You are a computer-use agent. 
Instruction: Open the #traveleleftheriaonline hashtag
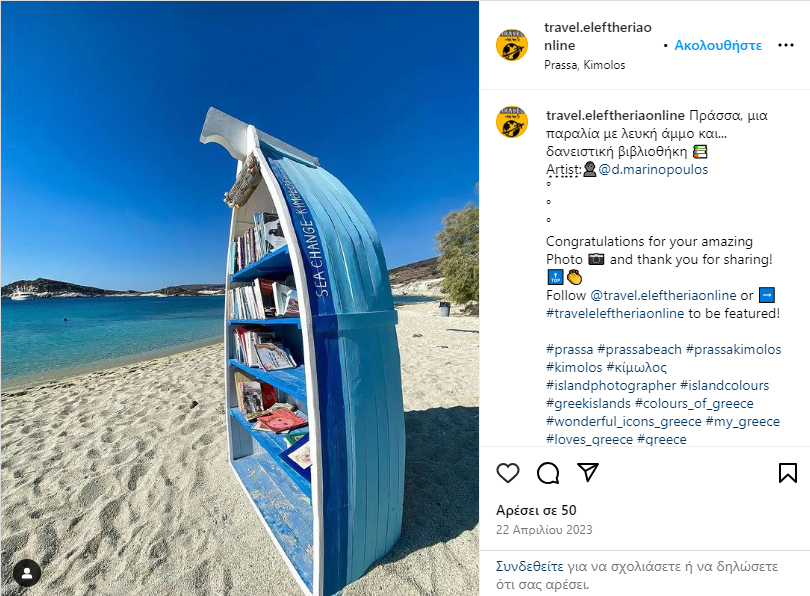click(x=615, y=313)
